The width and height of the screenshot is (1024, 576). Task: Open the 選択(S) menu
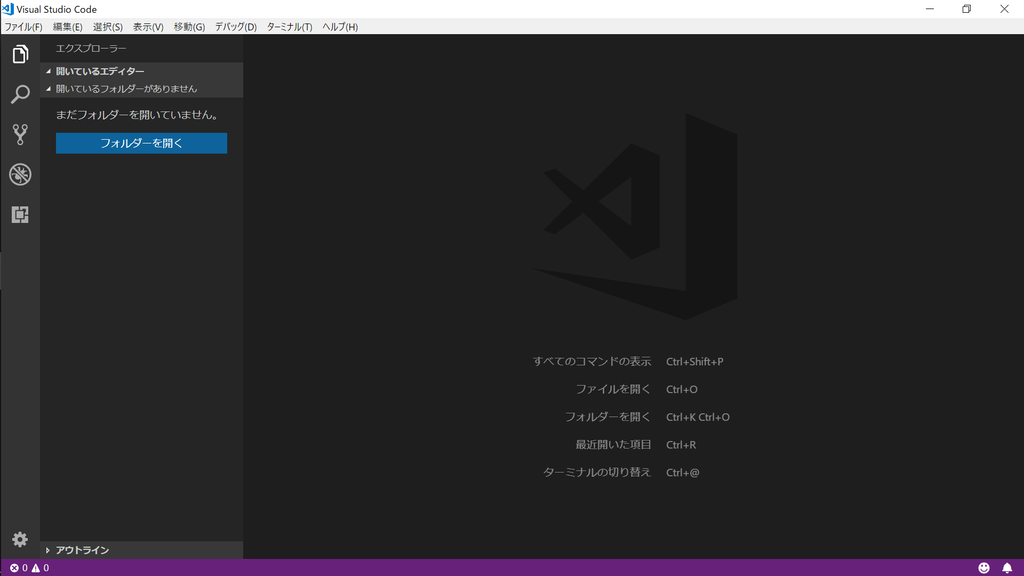108,27
